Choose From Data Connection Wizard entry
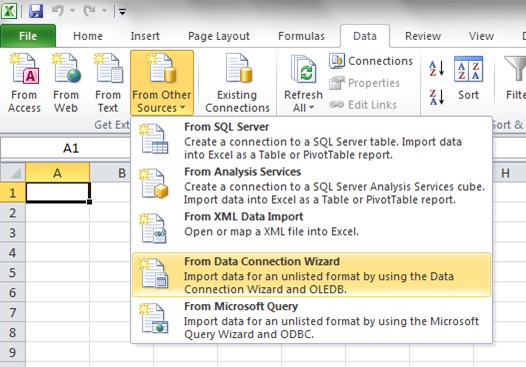526x367 pixels. click(x=311, y=275)
